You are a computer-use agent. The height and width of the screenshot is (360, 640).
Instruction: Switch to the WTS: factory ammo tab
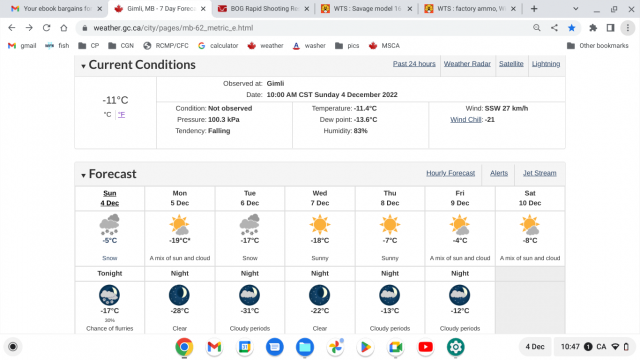(470, 9)
